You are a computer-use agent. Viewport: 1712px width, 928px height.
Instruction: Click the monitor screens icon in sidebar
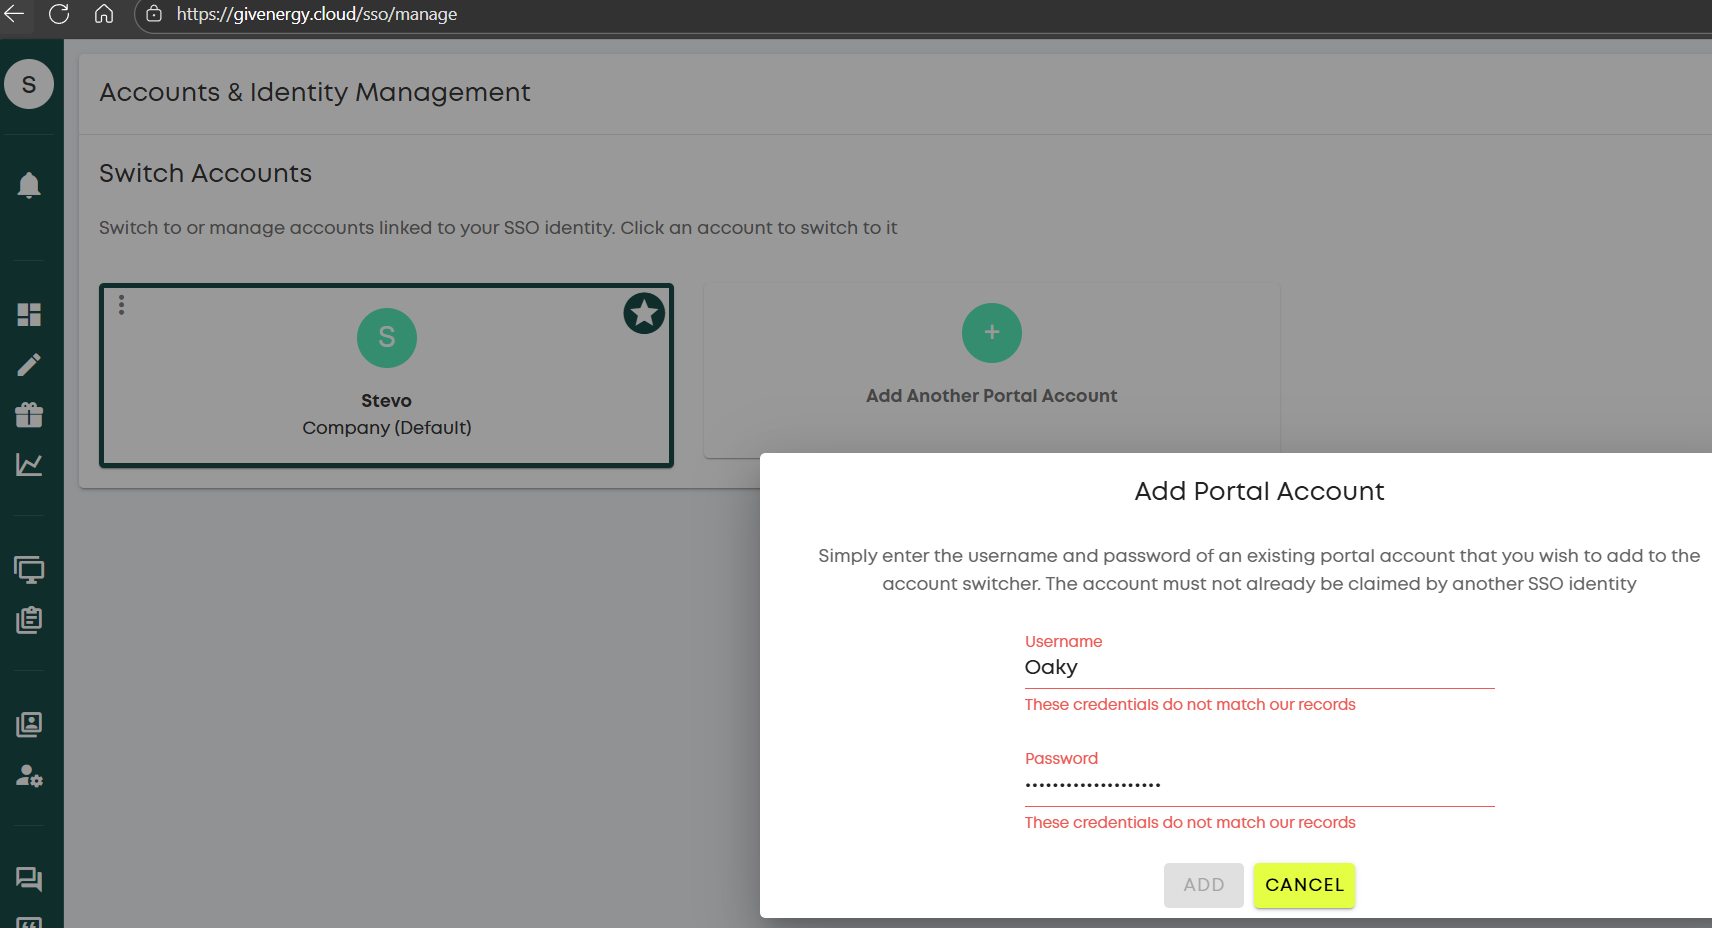point(29,570)
